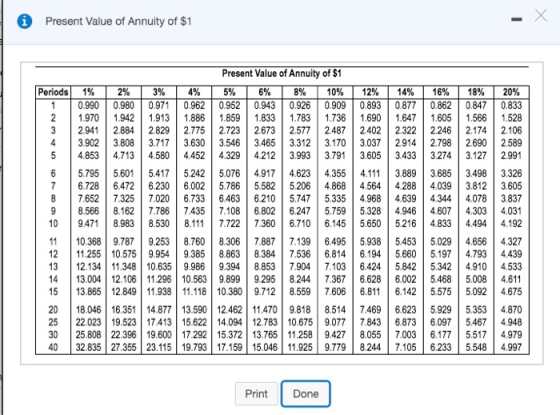The image size is (560, 415).
Task: Click value 5.575 in the 16% column
Action: [441, 292]
